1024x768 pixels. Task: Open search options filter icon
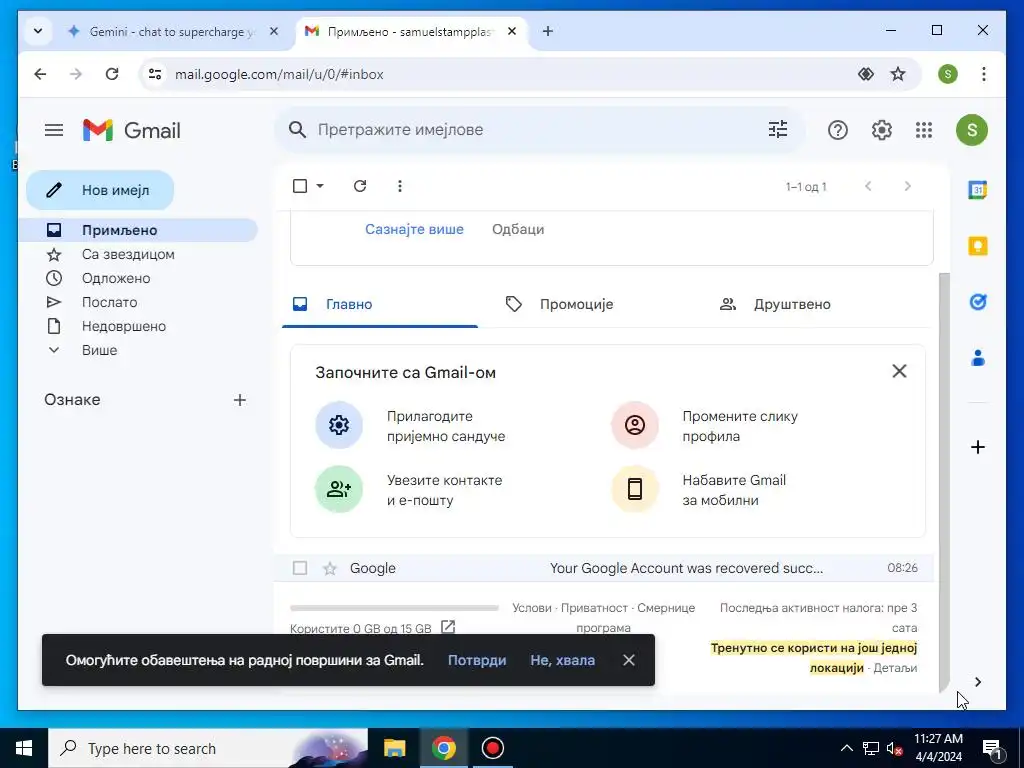click(777, 129)
